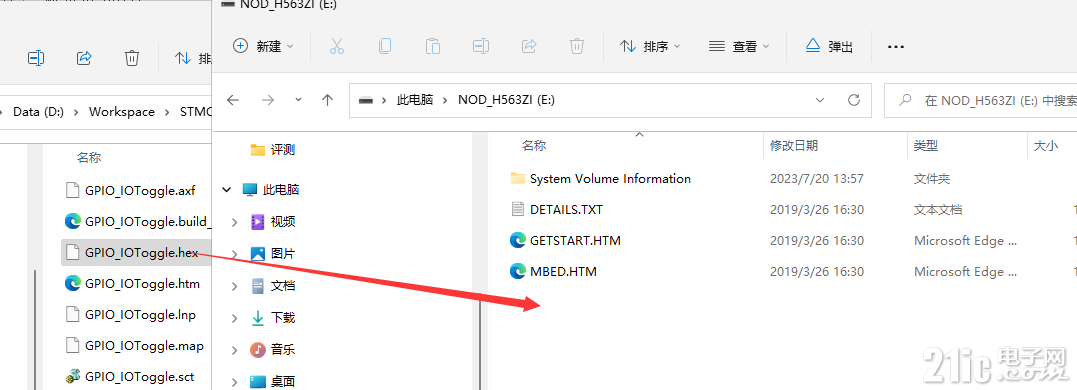
Task: Click the DETAILS.TXT document icon
Action: click(x=518, y=209)
